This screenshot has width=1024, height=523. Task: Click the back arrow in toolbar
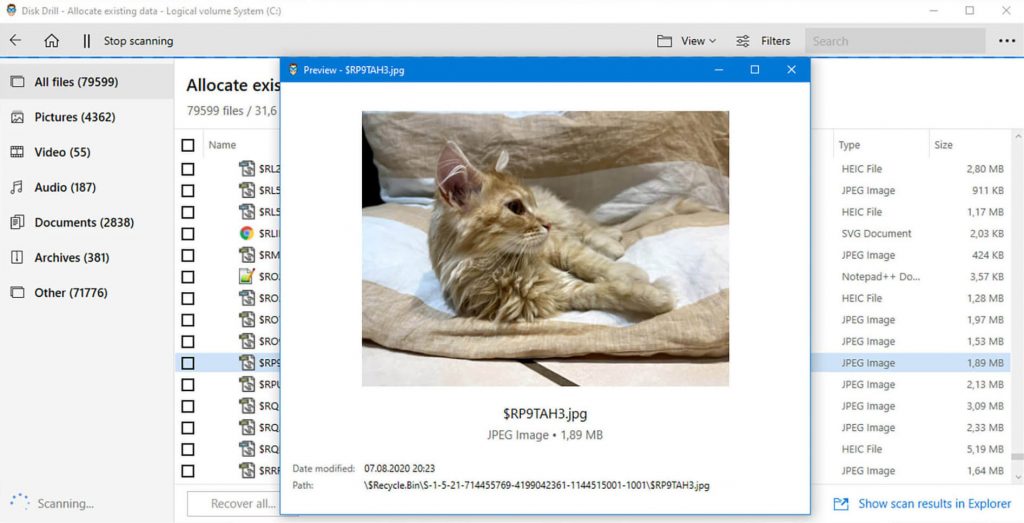pos(16,41)
